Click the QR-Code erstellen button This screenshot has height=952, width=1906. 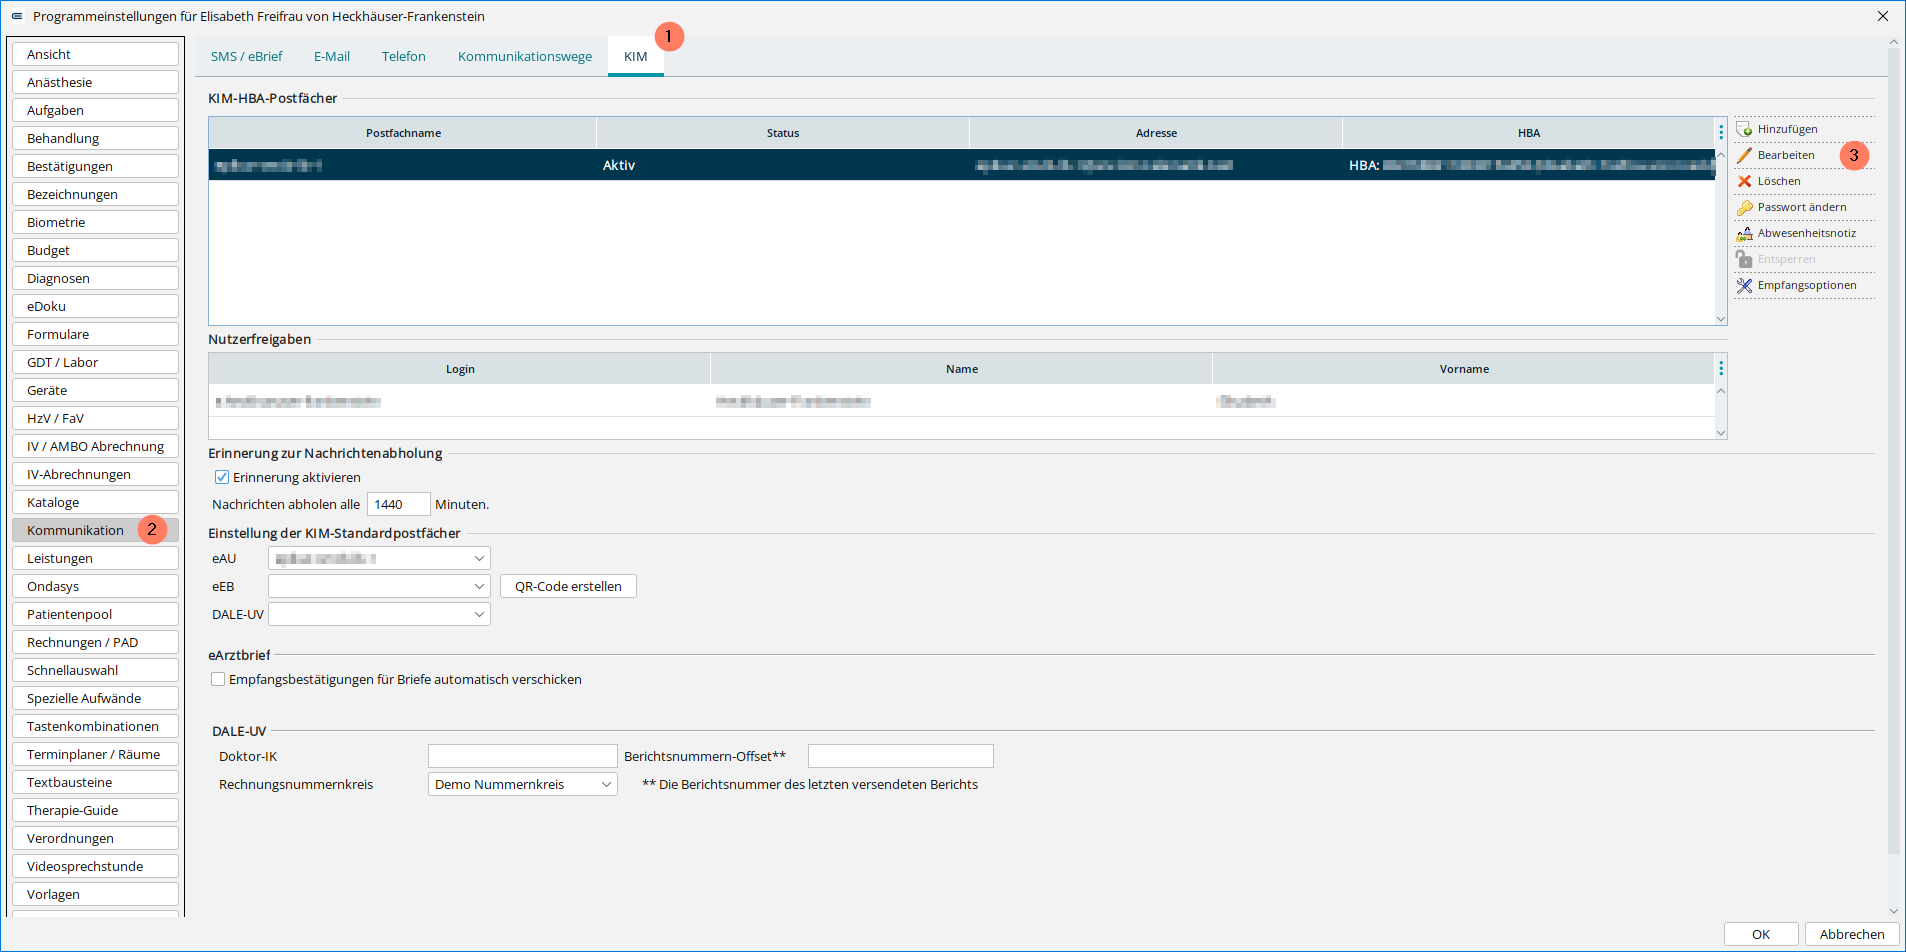(x=568, y=586)
